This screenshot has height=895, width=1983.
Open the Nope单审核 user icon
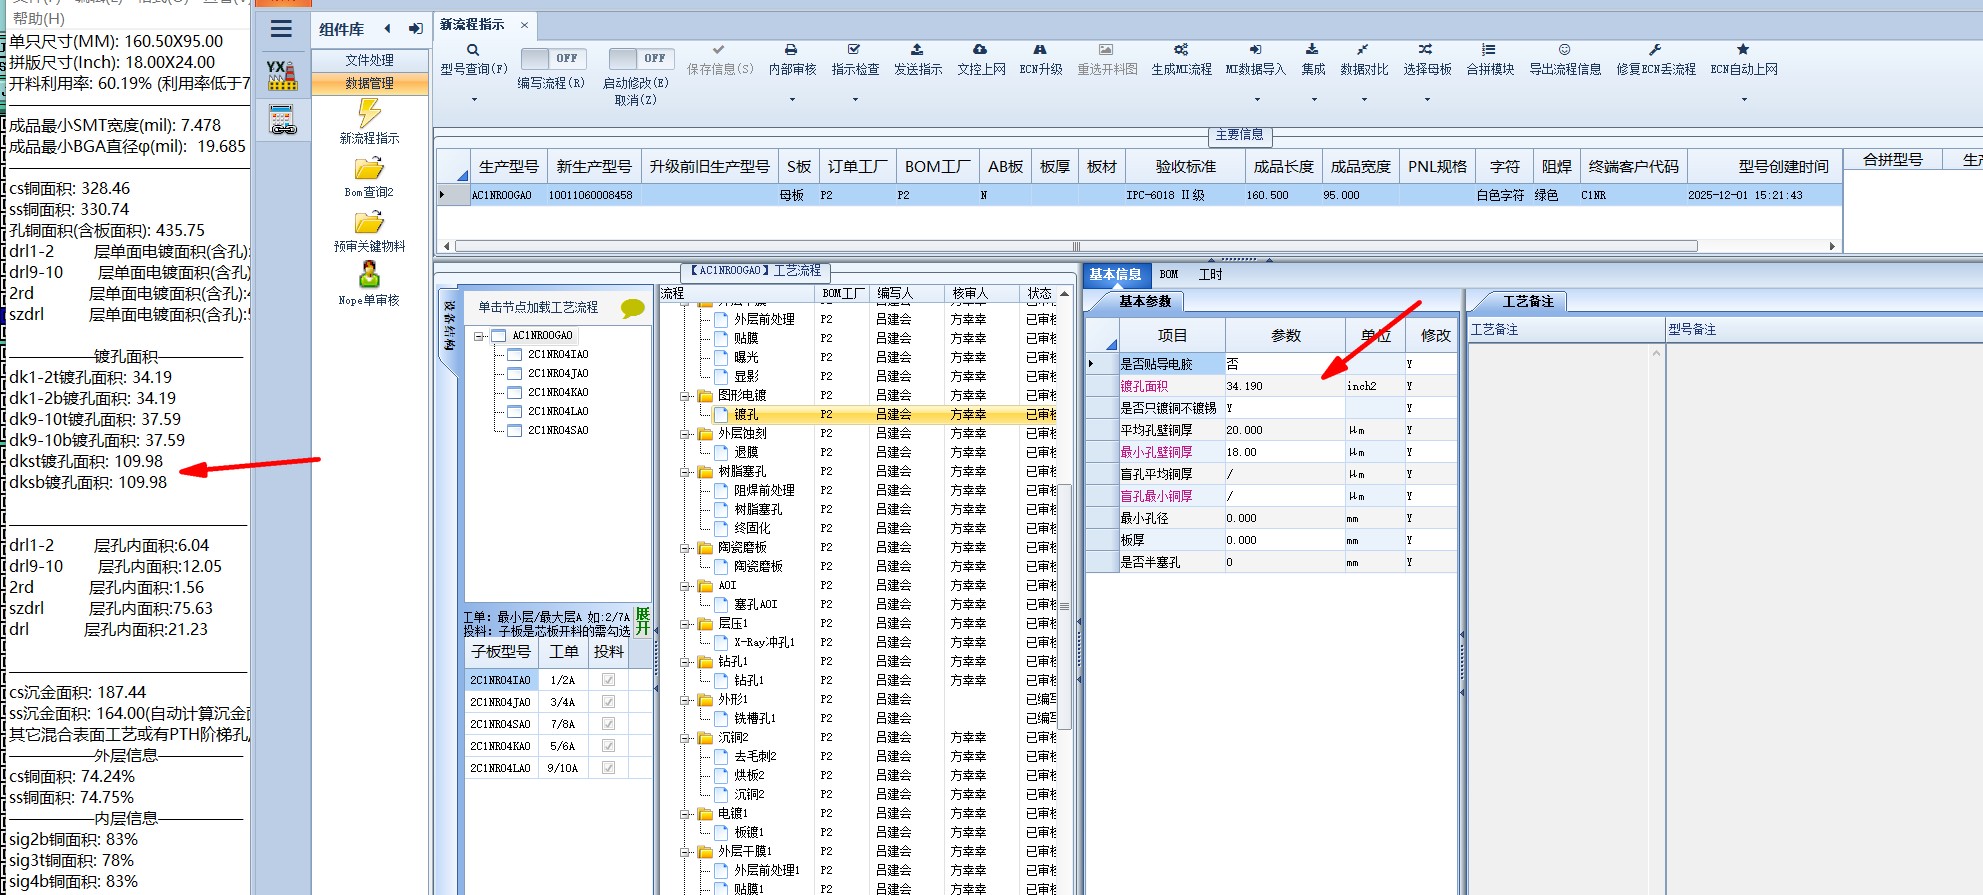369,275
